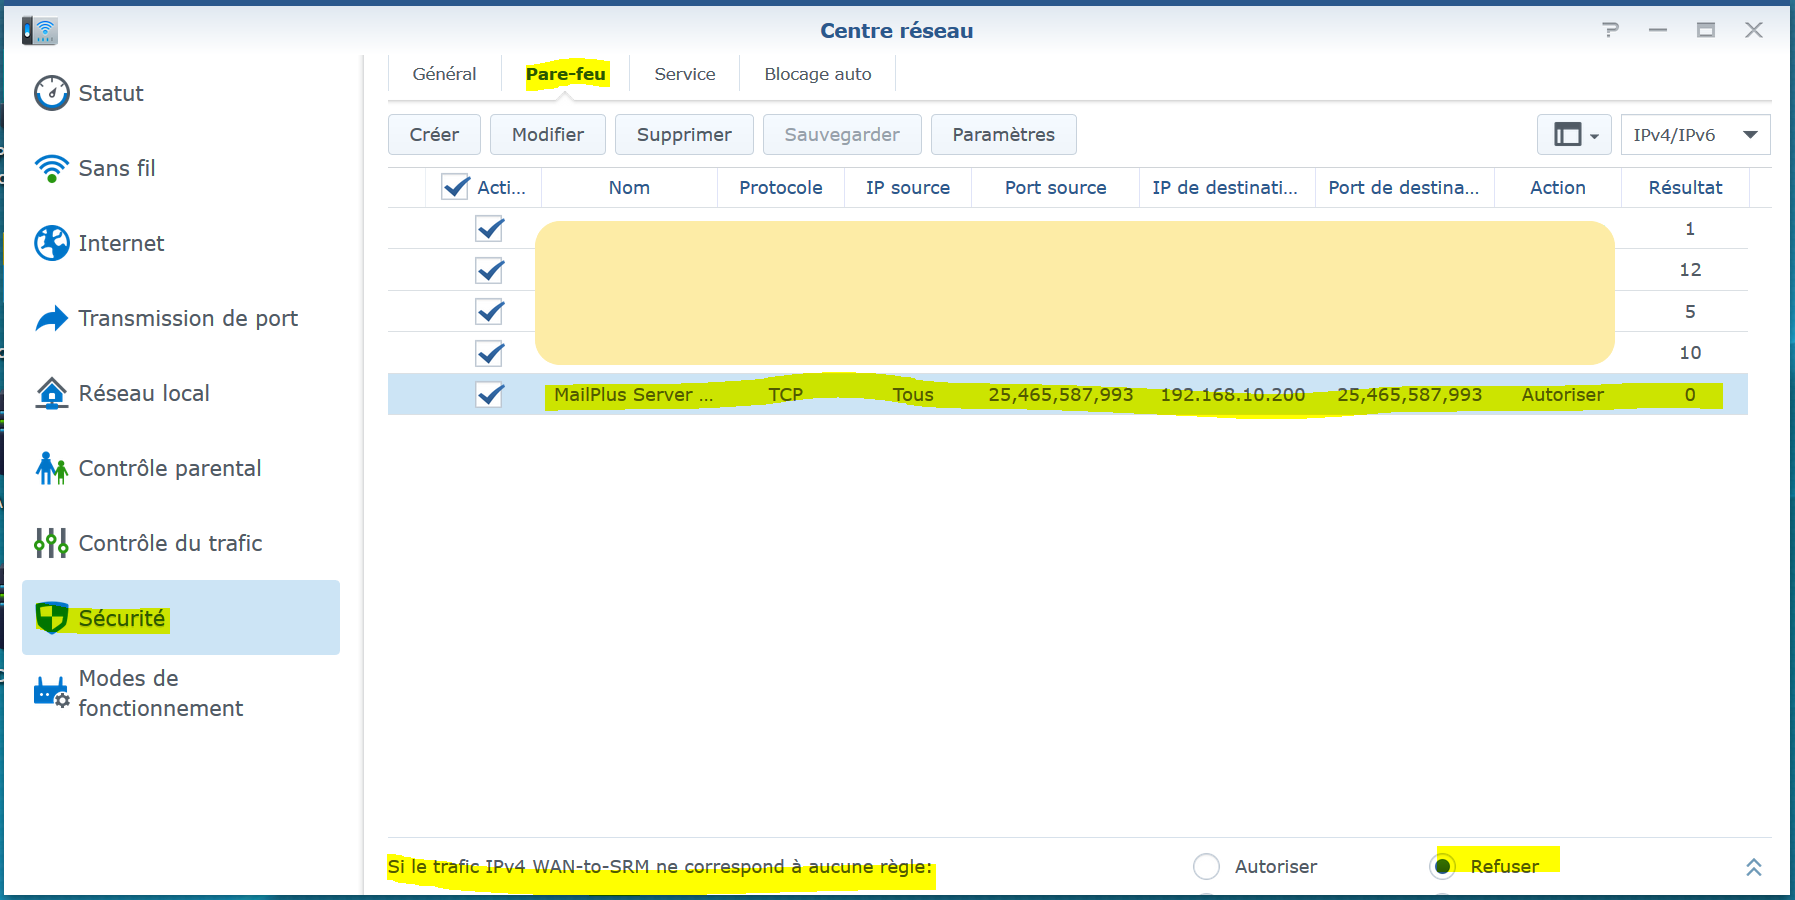Switch to the Blocage auto tab
The image size is (1795, 900).
pyautogui.click(x=817, y=74)
